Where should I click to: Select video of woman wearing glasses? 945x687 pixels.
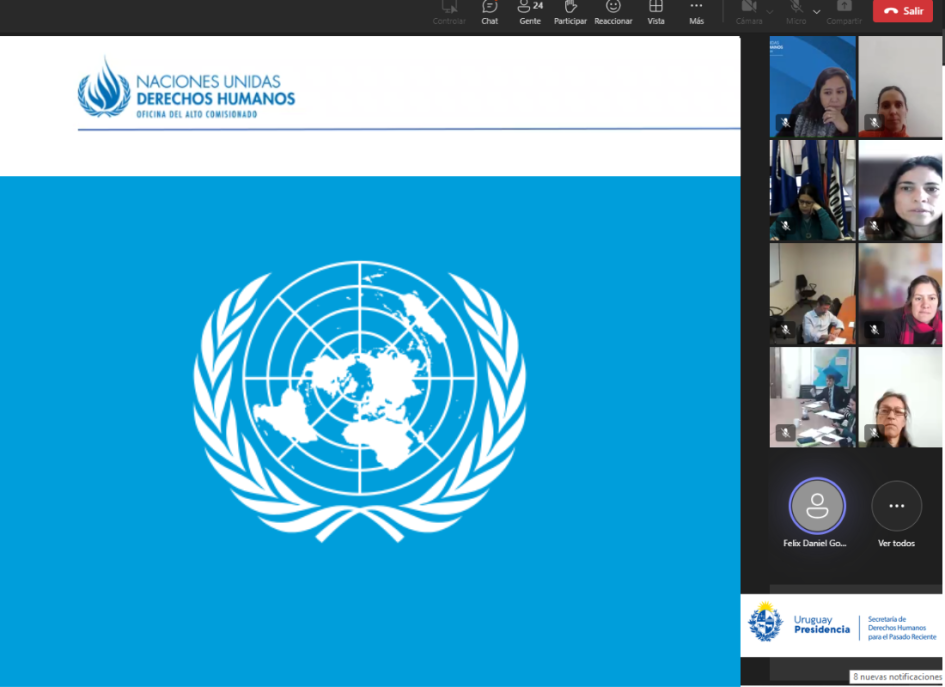pos(900,397)
